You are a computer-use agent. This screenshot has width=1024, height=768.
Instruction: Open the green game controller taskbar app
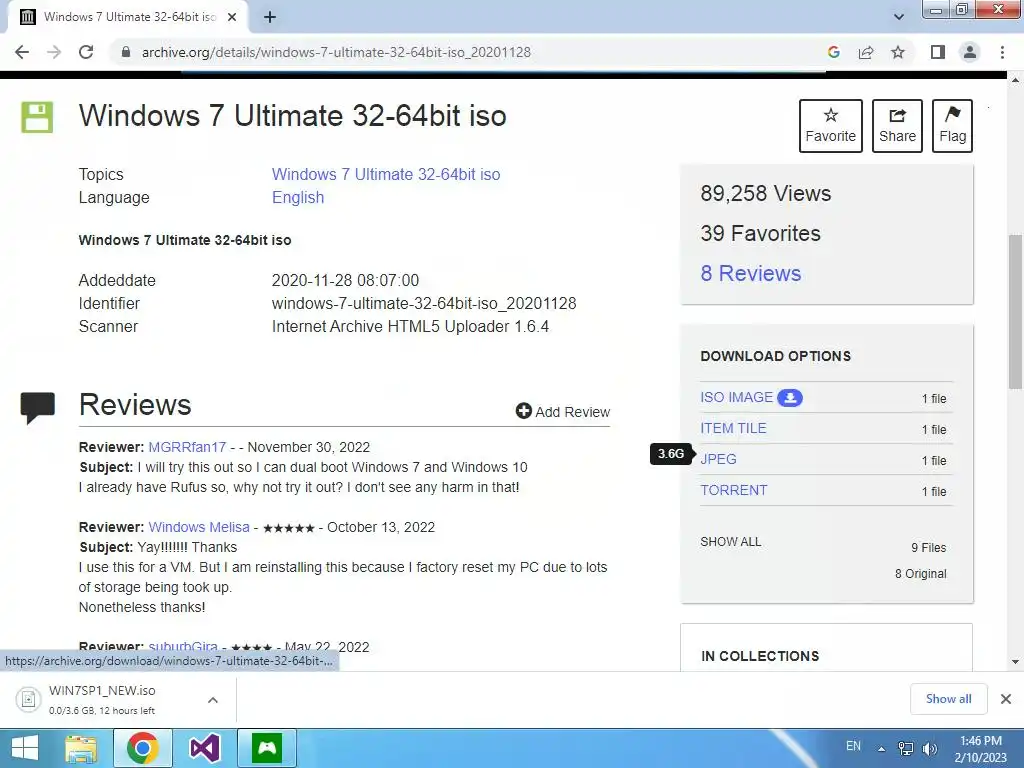[266, 748]
